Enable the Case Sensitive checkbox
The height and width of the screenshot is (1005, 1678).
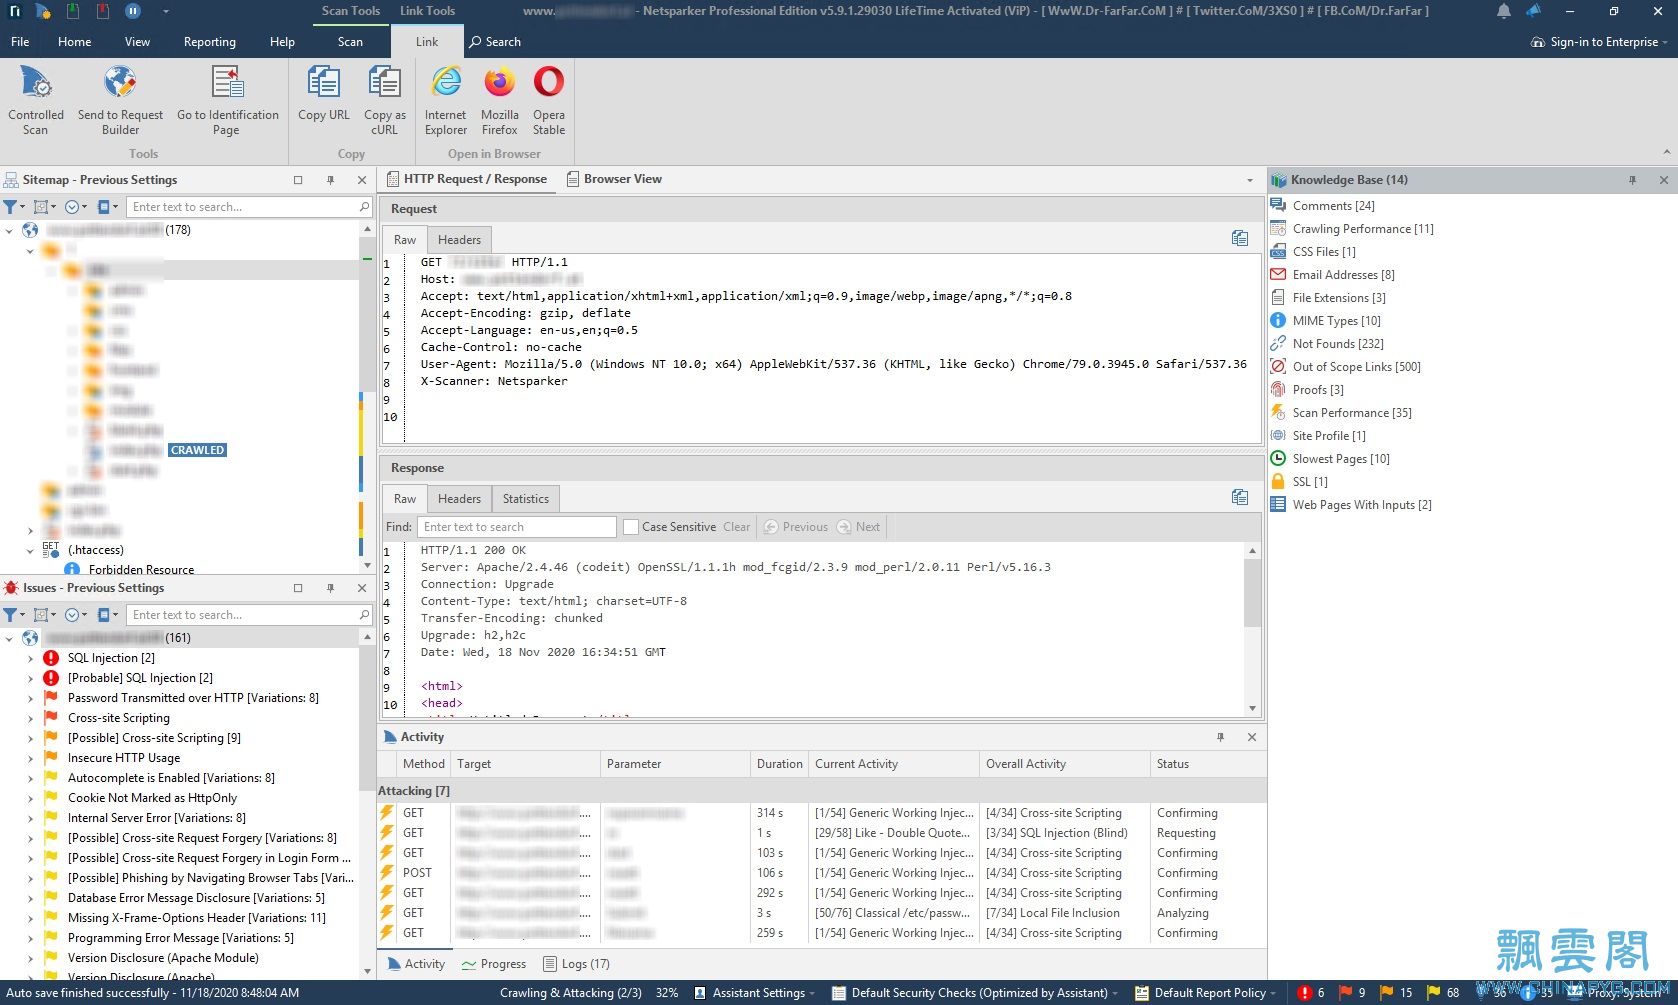pyautogui.click(x=631, y=527)
